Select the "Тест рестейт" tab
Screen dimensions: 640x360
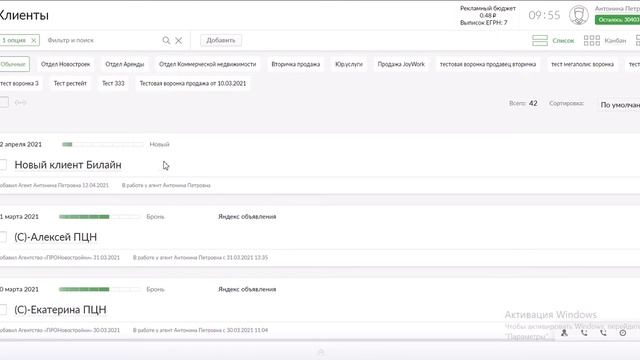(x=70, y=83)
